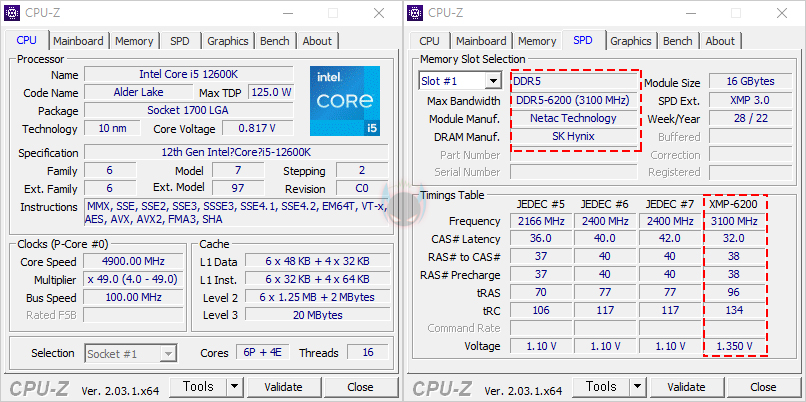Click the Level 3 cache value 20 MBytes
Image resolution: width=806 pixels, height=402 pixels.
[x=317, y=315]
